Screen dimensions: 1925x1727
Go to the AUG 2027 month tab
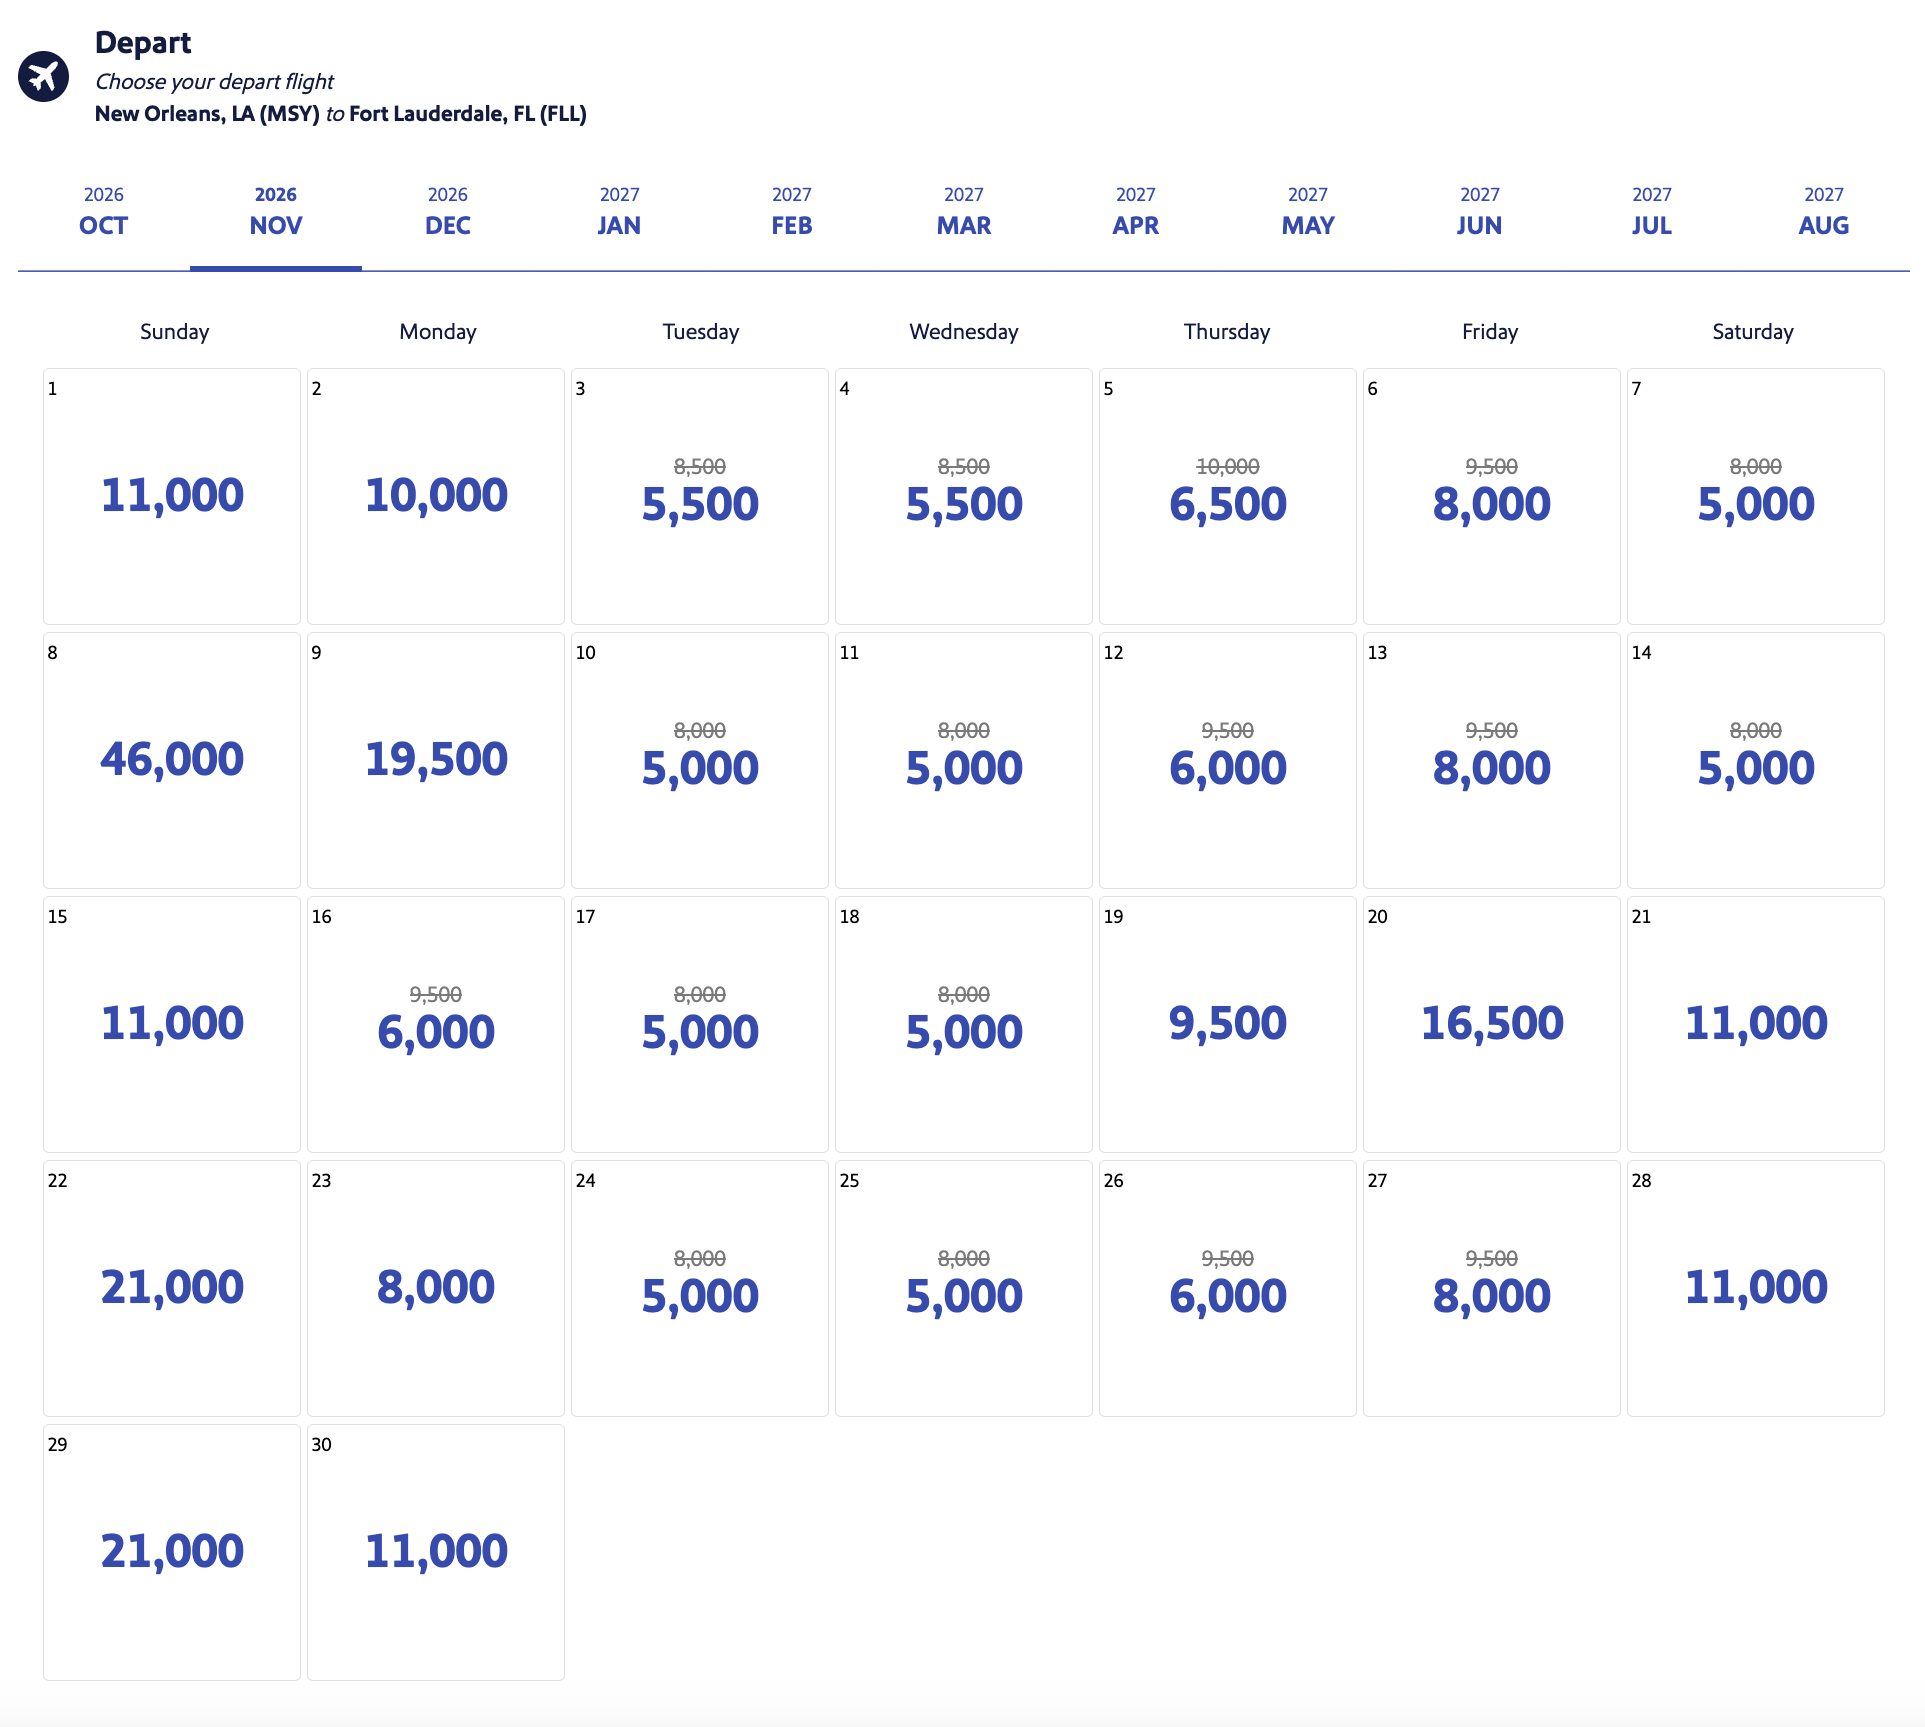coord(1824,212)
